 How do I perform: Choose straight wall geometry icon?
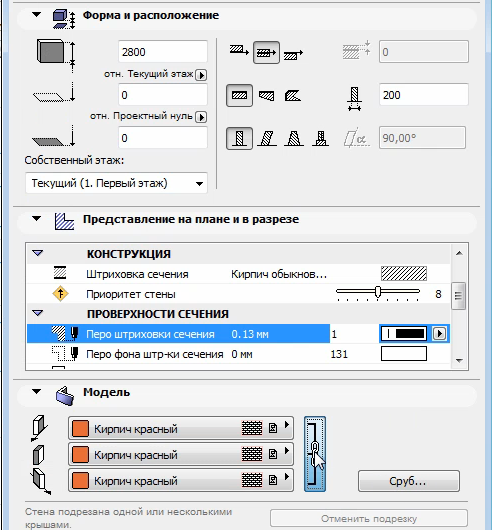[x=239, y=95]
